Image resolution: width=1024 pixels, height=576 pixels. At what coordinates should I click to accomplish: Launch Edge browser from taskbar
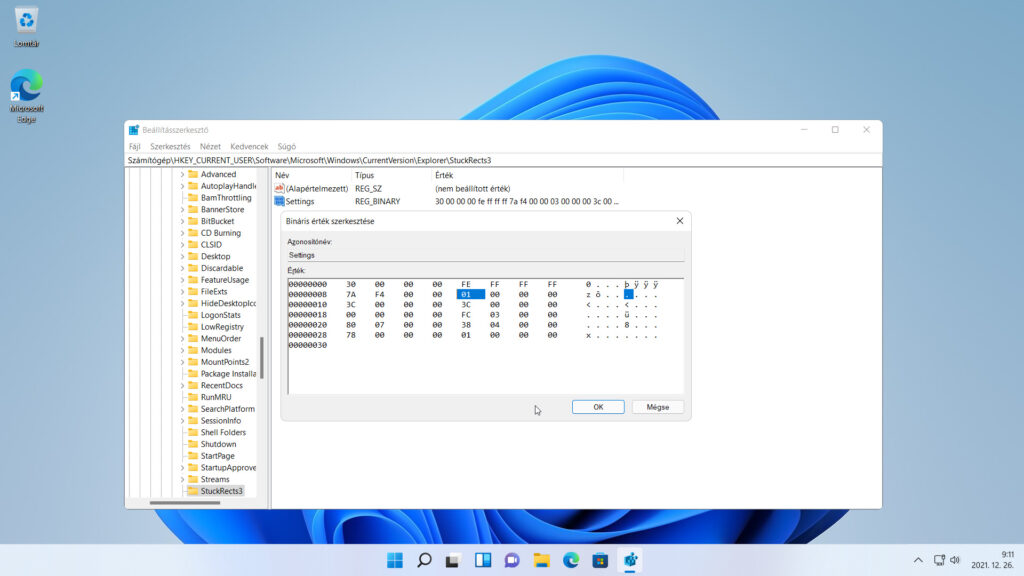(571, 560)
